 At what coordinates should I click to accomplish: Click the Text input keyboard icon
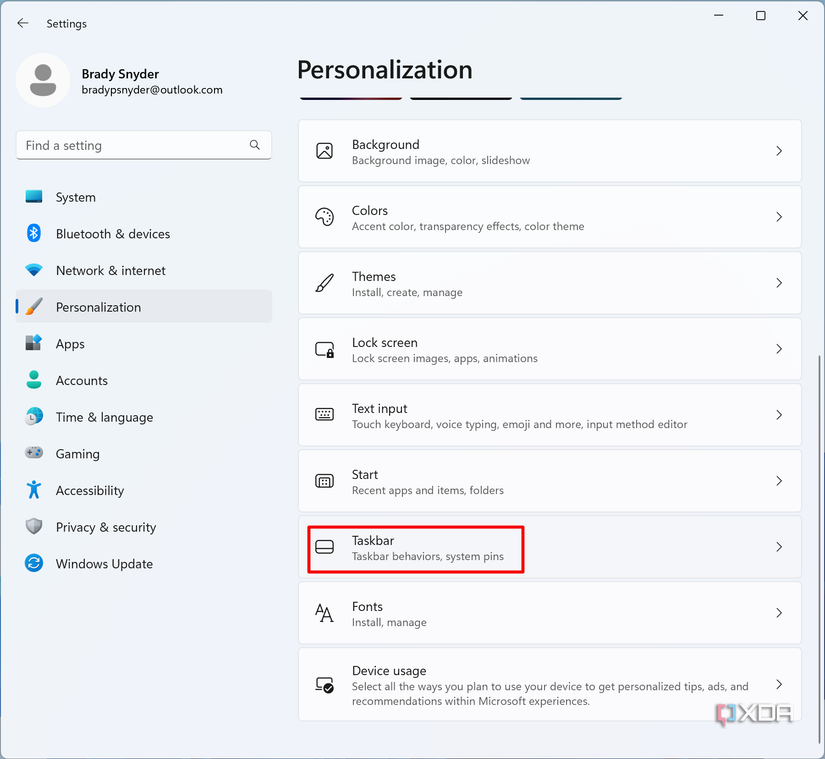[x=324, y=415]
